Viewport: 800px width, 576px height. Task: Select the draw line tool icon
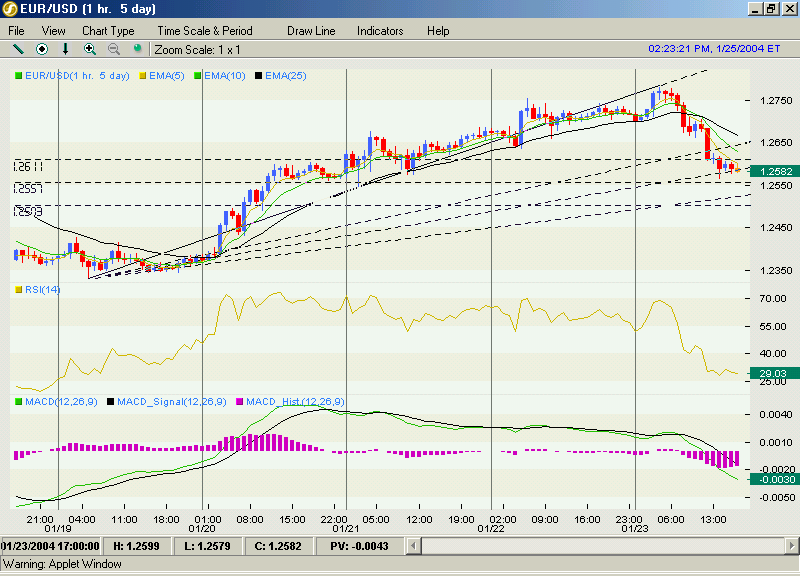[x=18, y=49]
